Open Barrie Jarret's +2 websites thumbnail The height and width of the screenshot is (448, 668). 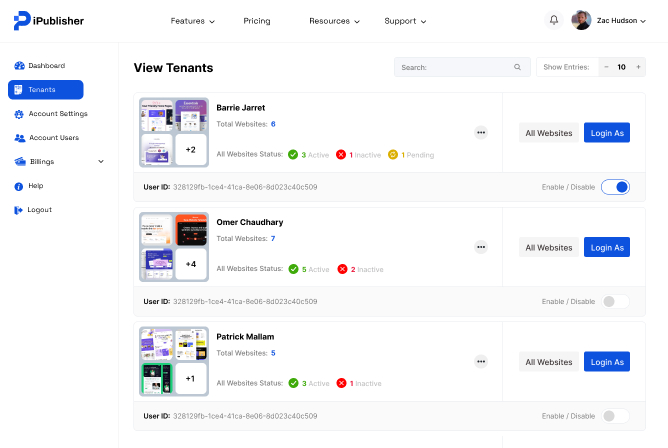pos(191,149)
